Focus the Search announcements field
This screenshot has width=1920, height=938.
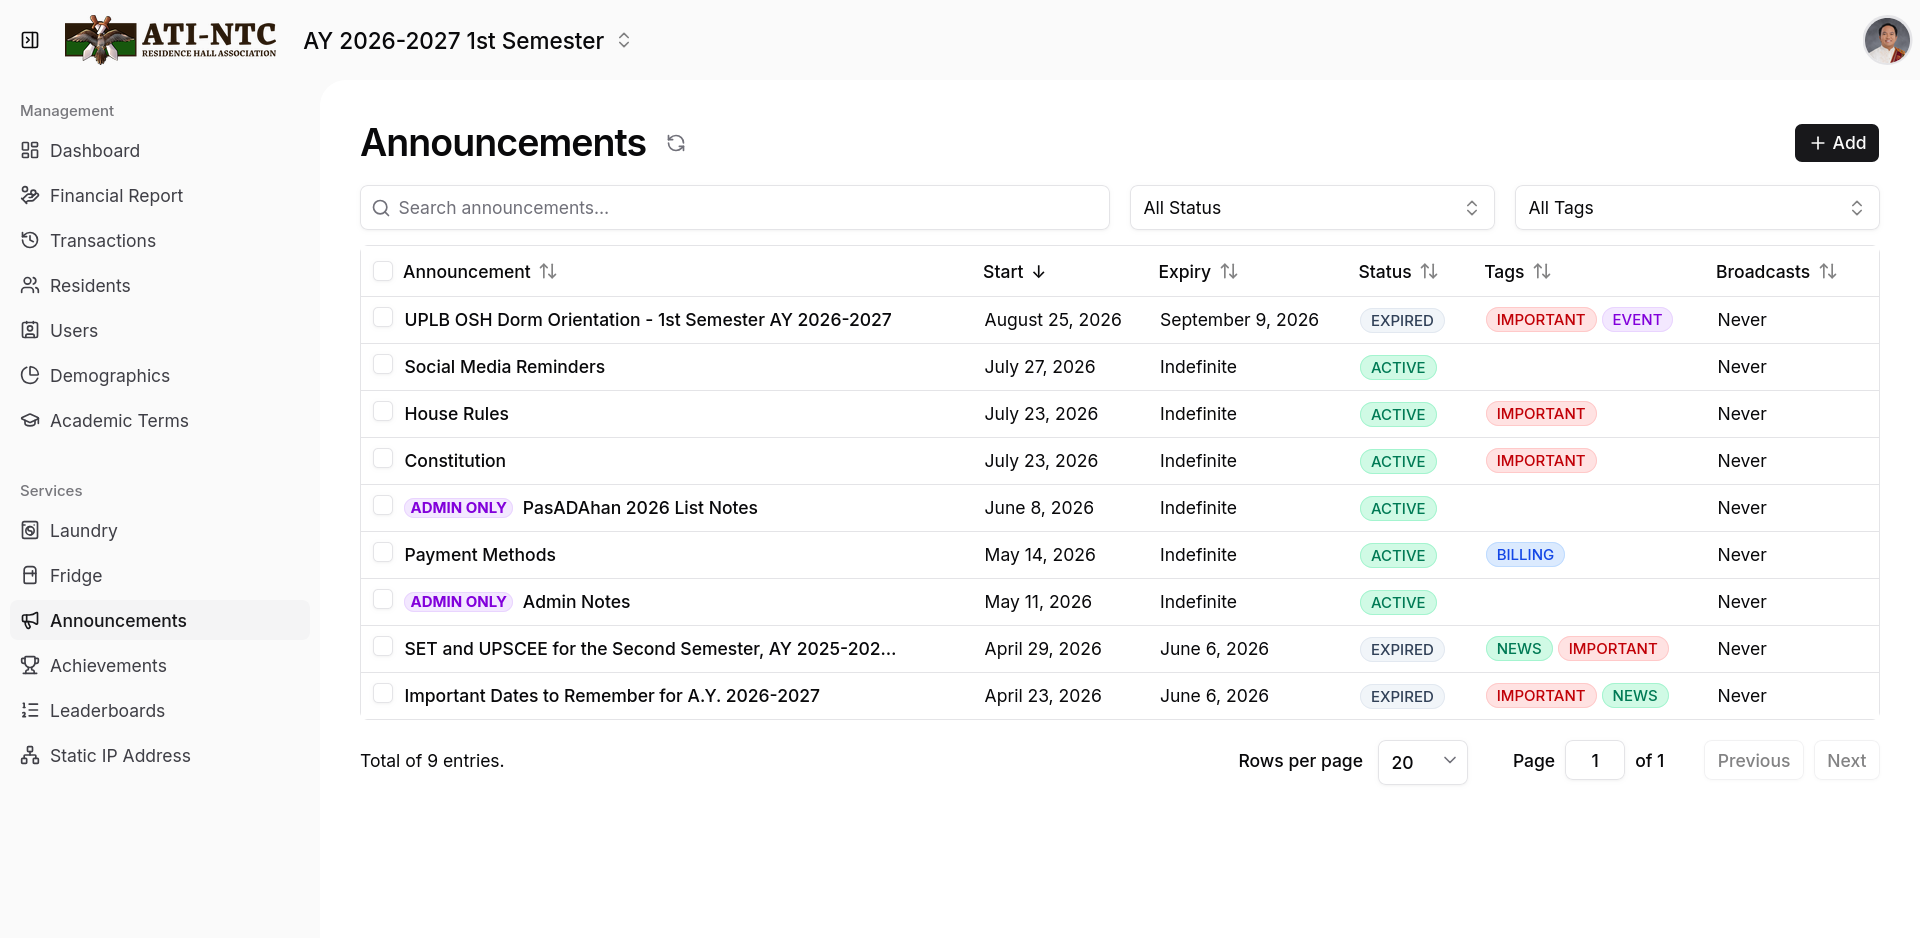pos(735,208)
